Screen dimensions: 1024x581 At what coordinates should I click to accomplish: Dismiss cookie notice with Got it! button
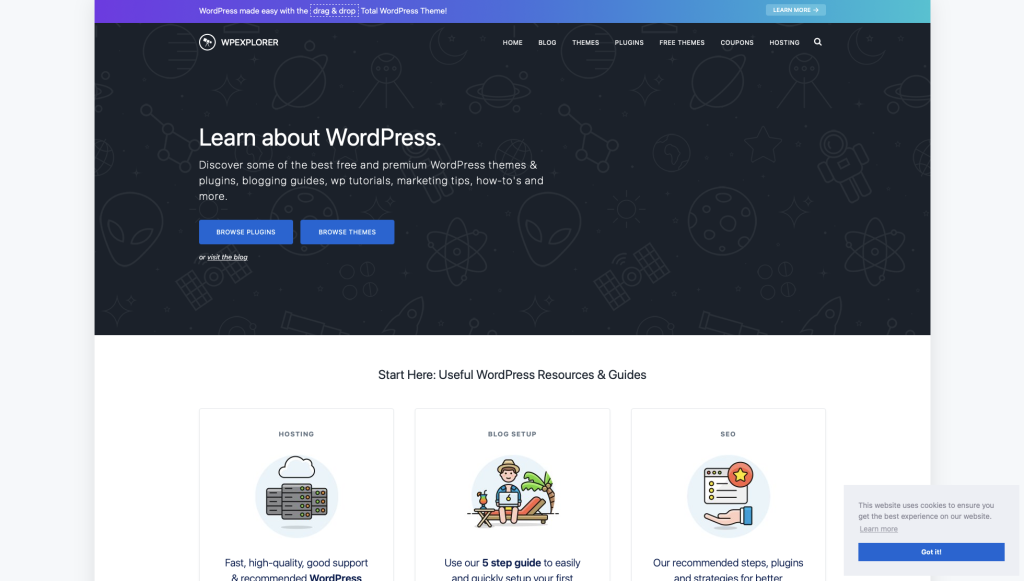click(931, 552)
